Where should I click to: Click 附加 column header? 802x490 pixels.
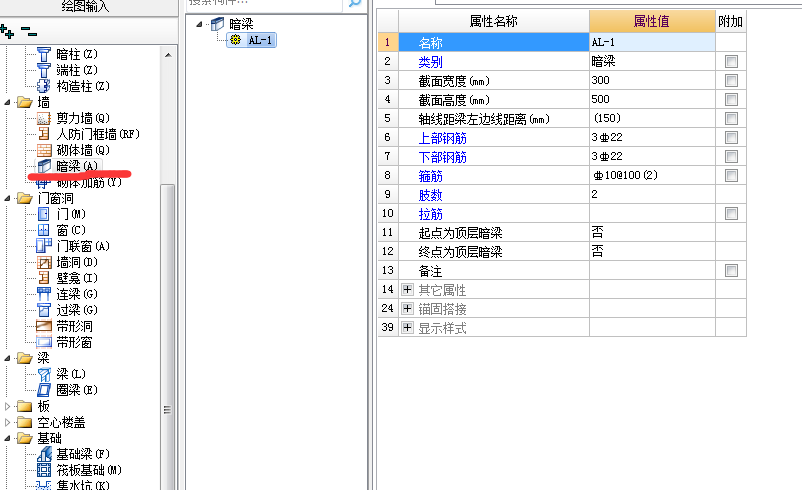(730, 21)
